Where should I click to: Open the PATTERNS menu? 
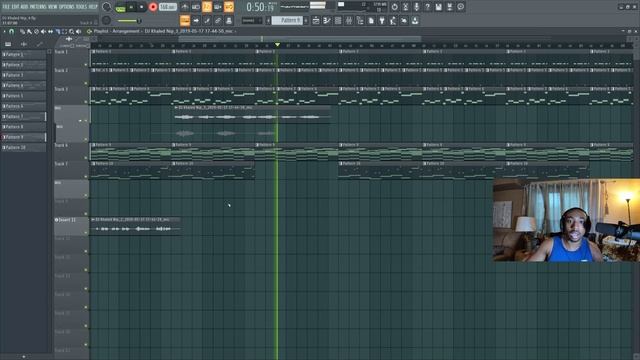[x=38, y=7]
